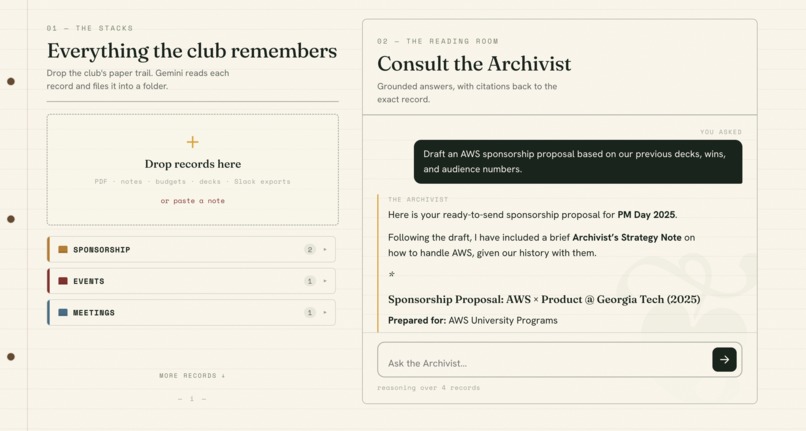Expand the Meetings folder arrow
Viewport: 806px width, 431px height.
325,312
